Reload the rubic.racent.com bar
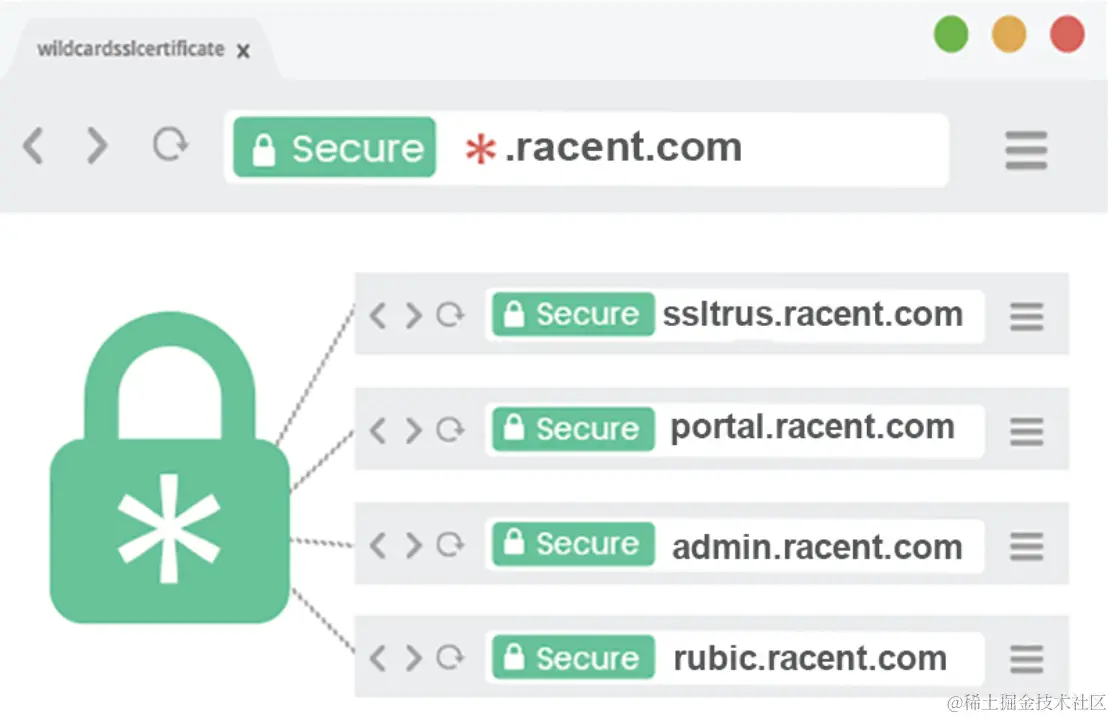The image size is (1113, 719). [x=450, y=657]
